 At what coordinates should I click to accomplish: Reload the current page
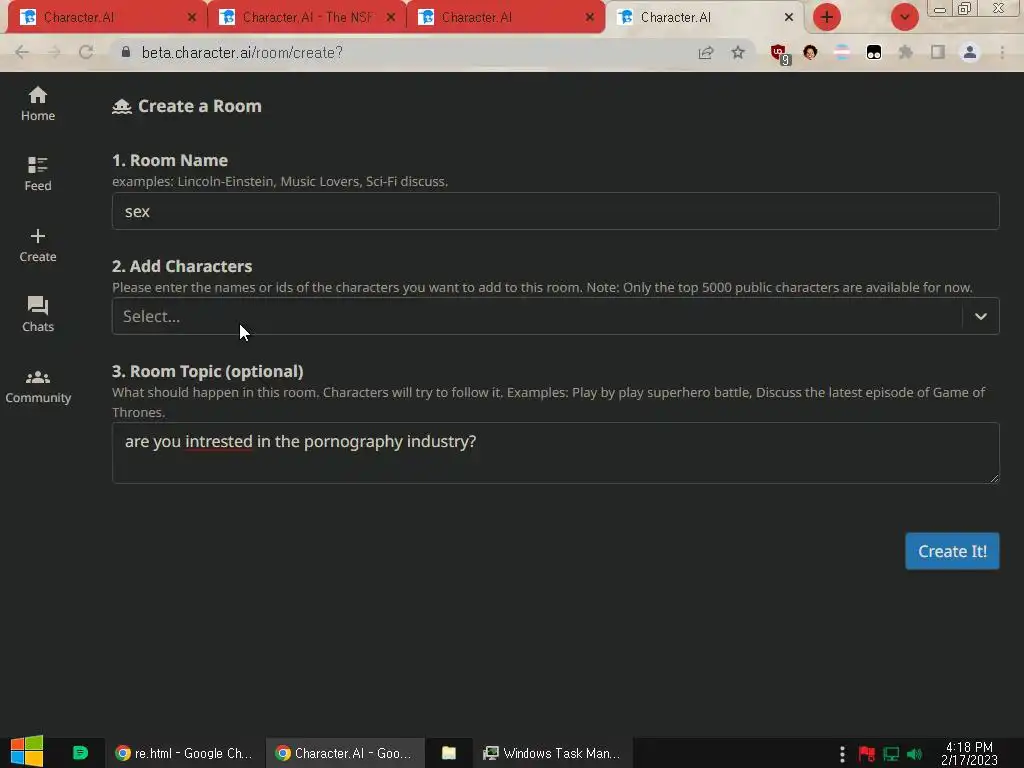[86, 53]
